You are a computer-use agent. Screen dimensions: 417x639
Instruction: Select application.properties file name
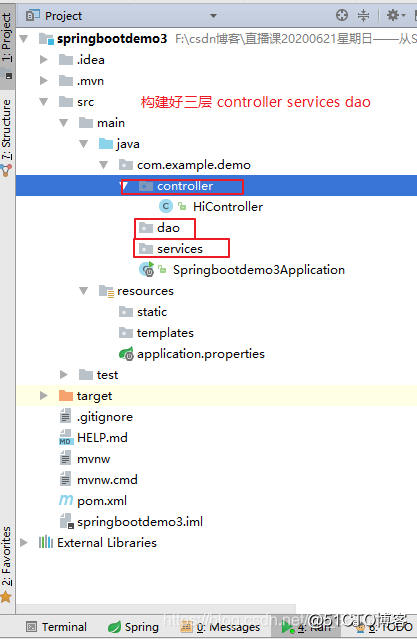click(x=201, y=354)
